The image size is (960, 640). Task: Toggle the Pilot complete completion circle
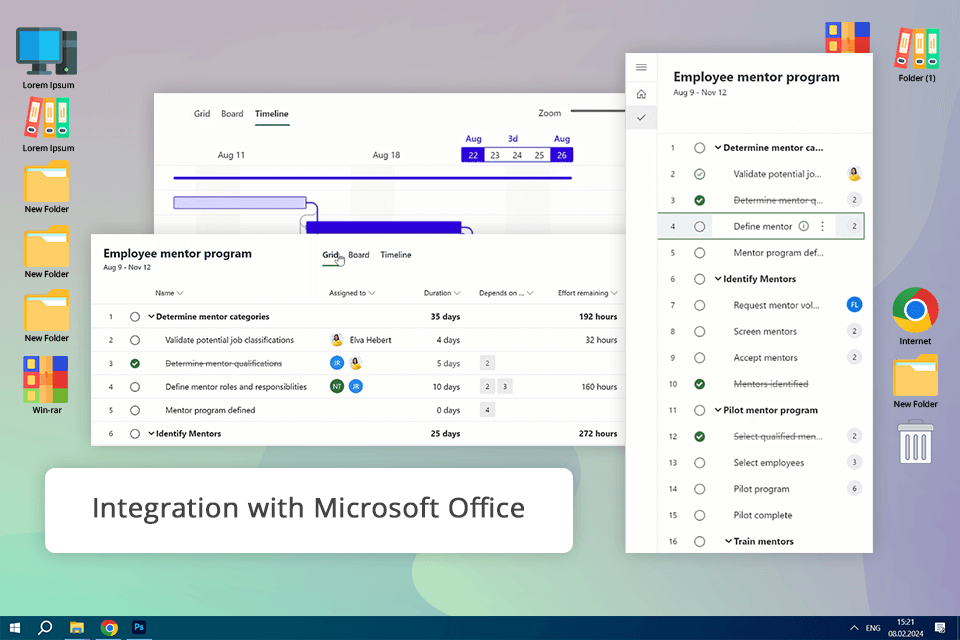tap(699, 515)
